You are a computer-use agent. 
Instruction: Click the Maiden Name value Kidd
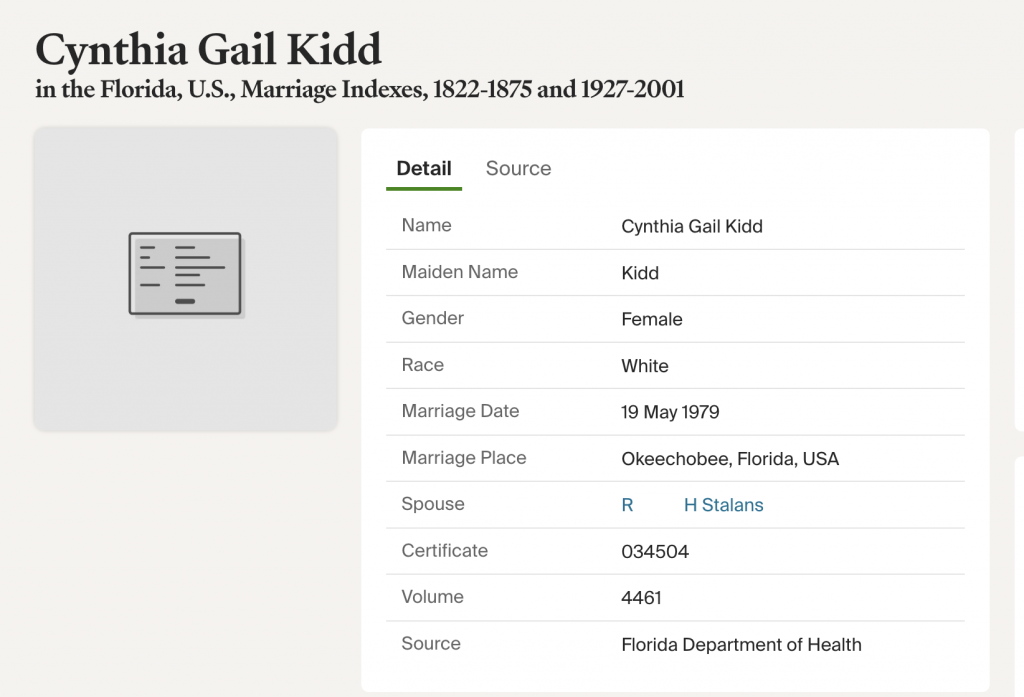click(640, 273)
